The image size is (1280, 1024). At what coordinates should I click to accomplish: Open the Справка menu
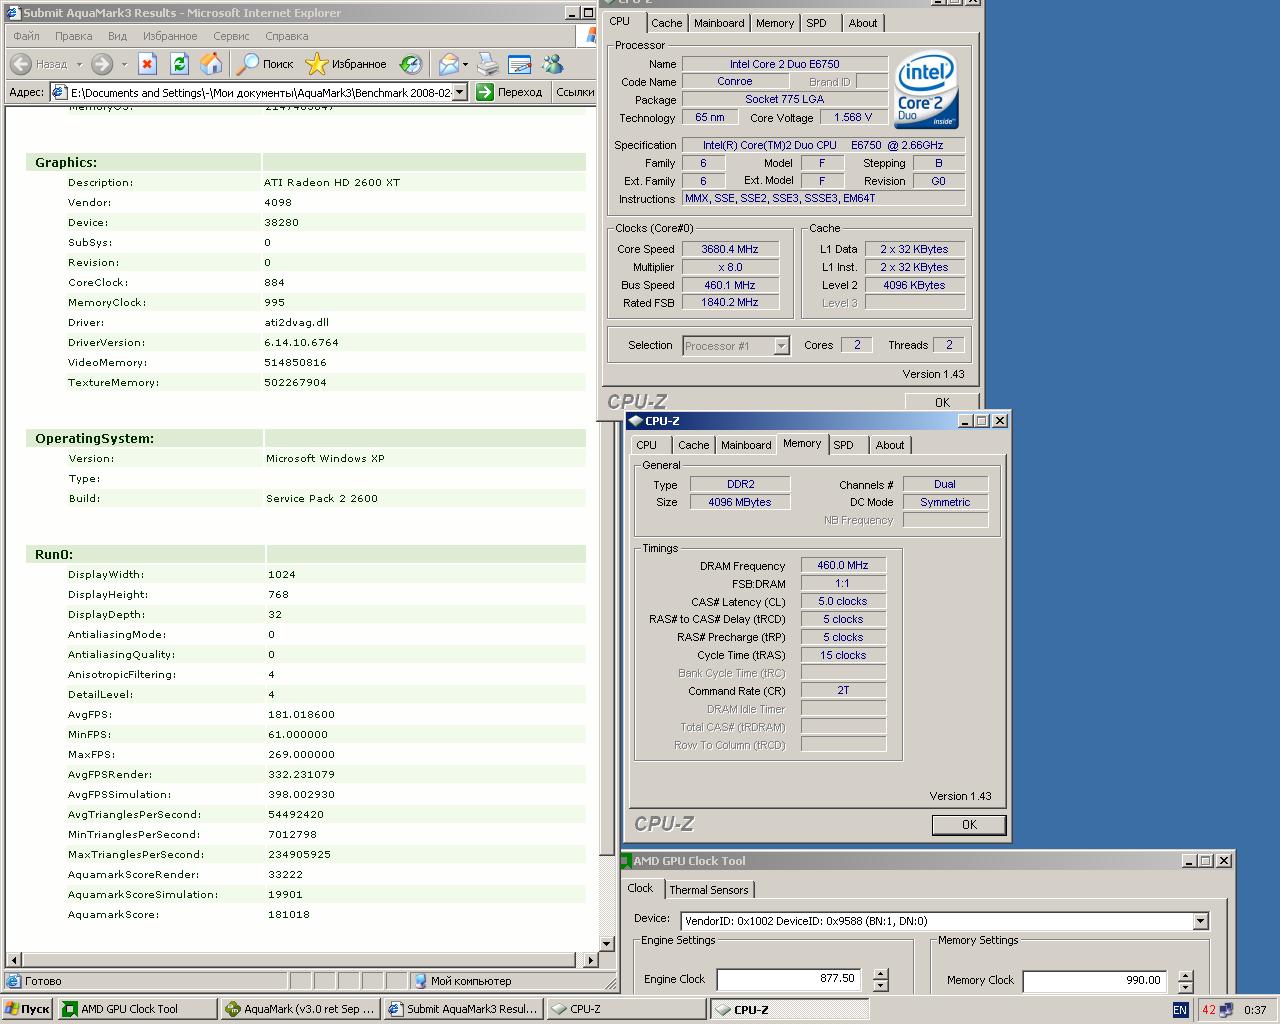(287, 36)
